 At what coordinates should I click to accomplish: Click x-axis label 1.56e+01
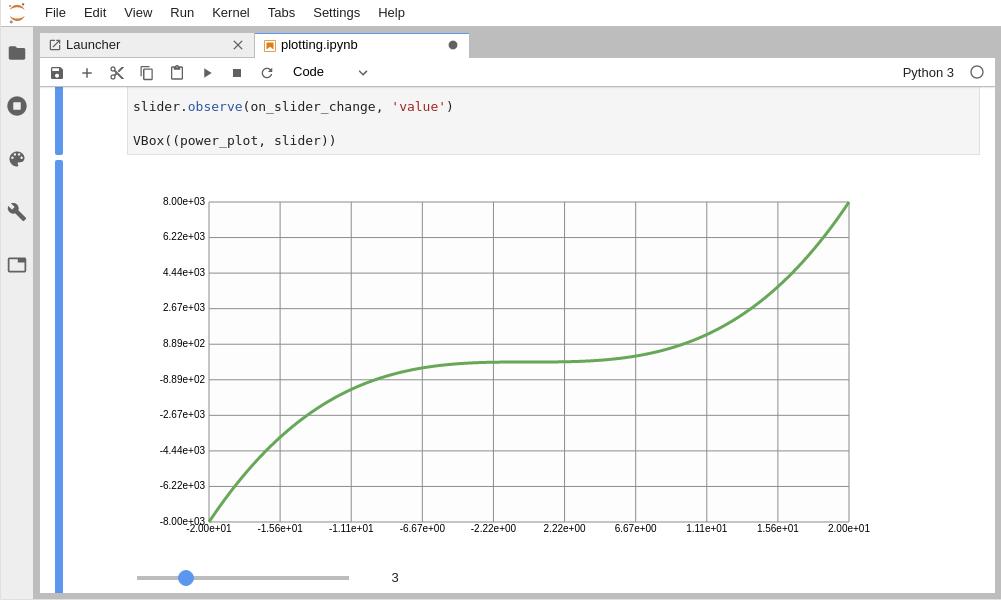[x=778, y=529]
